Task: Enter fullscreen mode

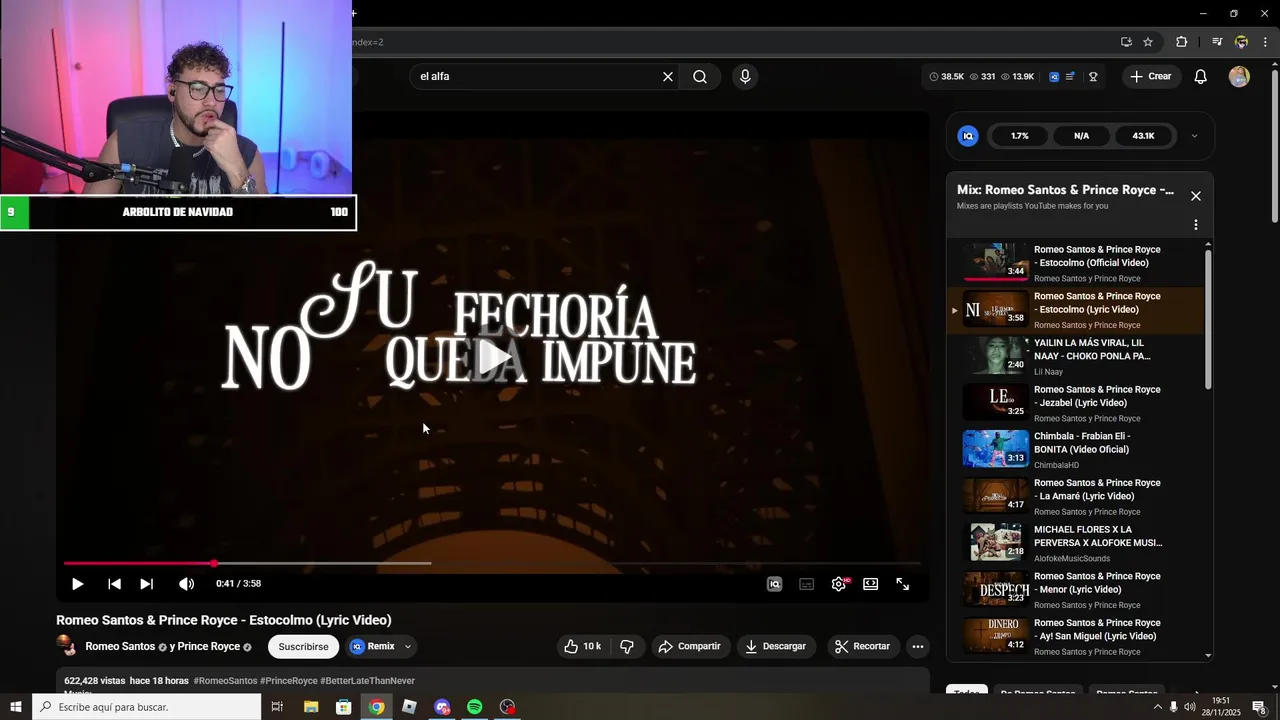Action: [x=903, y=584]
